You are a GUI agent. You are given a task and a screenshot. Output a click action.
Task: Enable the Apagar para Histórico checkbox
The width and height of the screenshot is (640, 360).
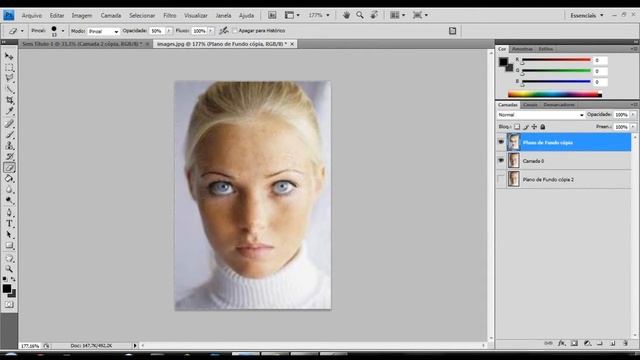(235, 31)
